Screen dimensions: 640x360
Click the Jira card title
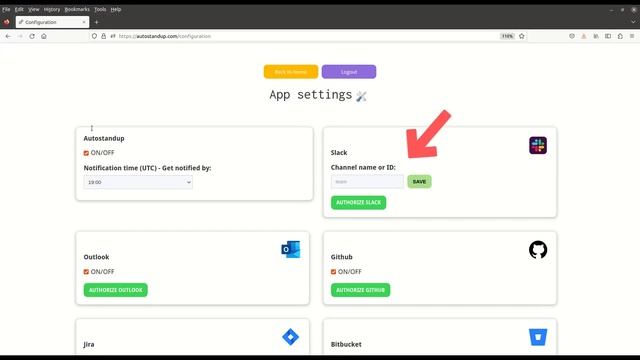[x=89, y=344]
